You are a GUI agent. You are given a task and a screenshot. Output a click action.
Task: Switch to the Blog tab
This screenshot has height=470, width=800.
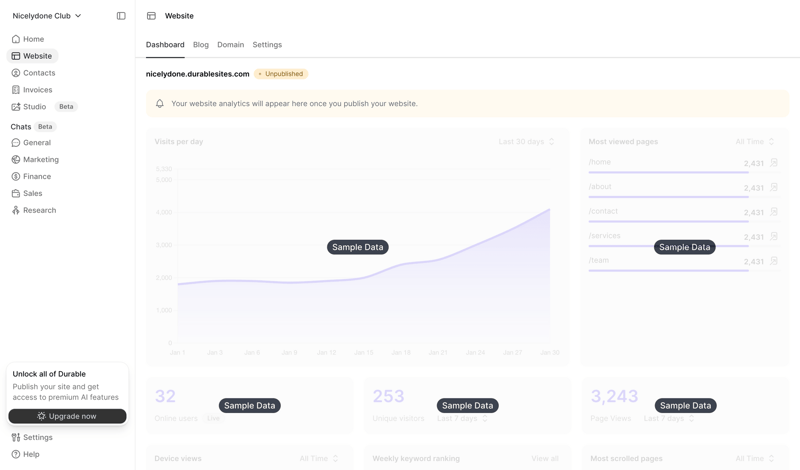[201, 45]
